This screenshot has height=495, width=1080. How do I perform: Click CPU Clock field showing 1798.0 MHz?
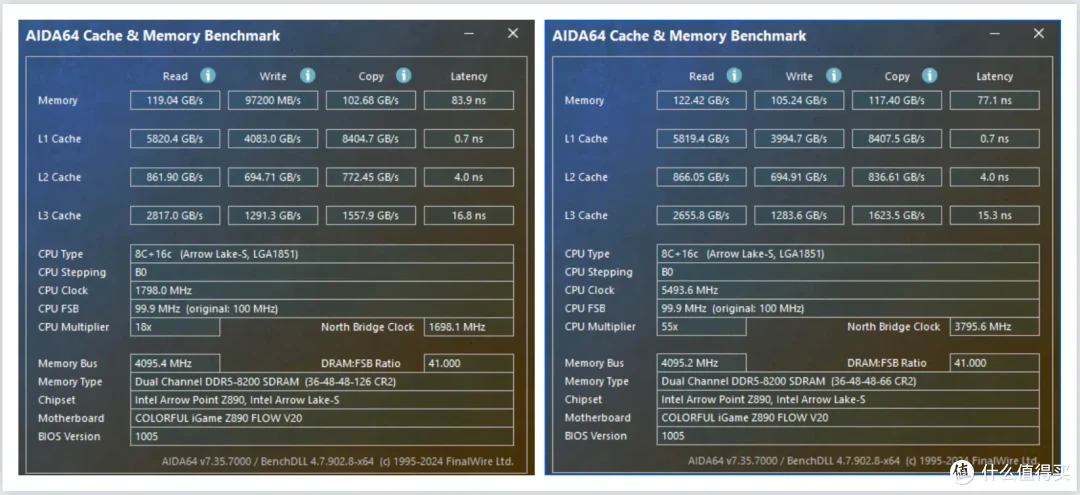pyautogui.click(x=322, y=291)
